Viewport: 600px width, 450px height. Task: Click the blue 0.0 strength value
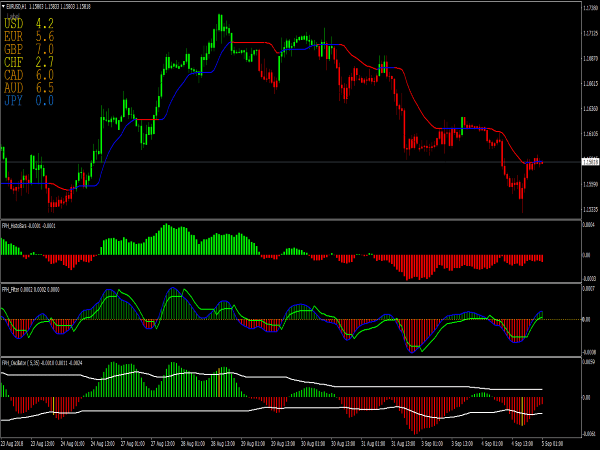[45, 101]
